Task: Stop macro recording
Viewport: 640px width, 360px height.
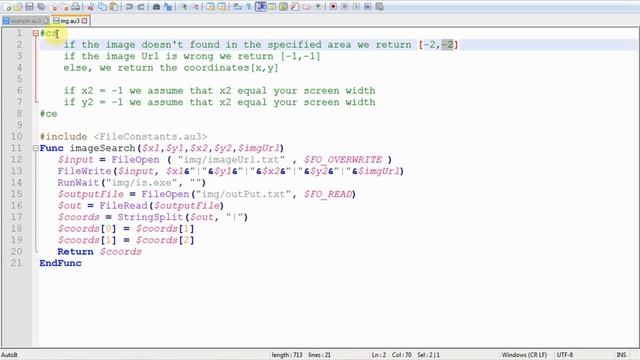Action: click(344, 7)
